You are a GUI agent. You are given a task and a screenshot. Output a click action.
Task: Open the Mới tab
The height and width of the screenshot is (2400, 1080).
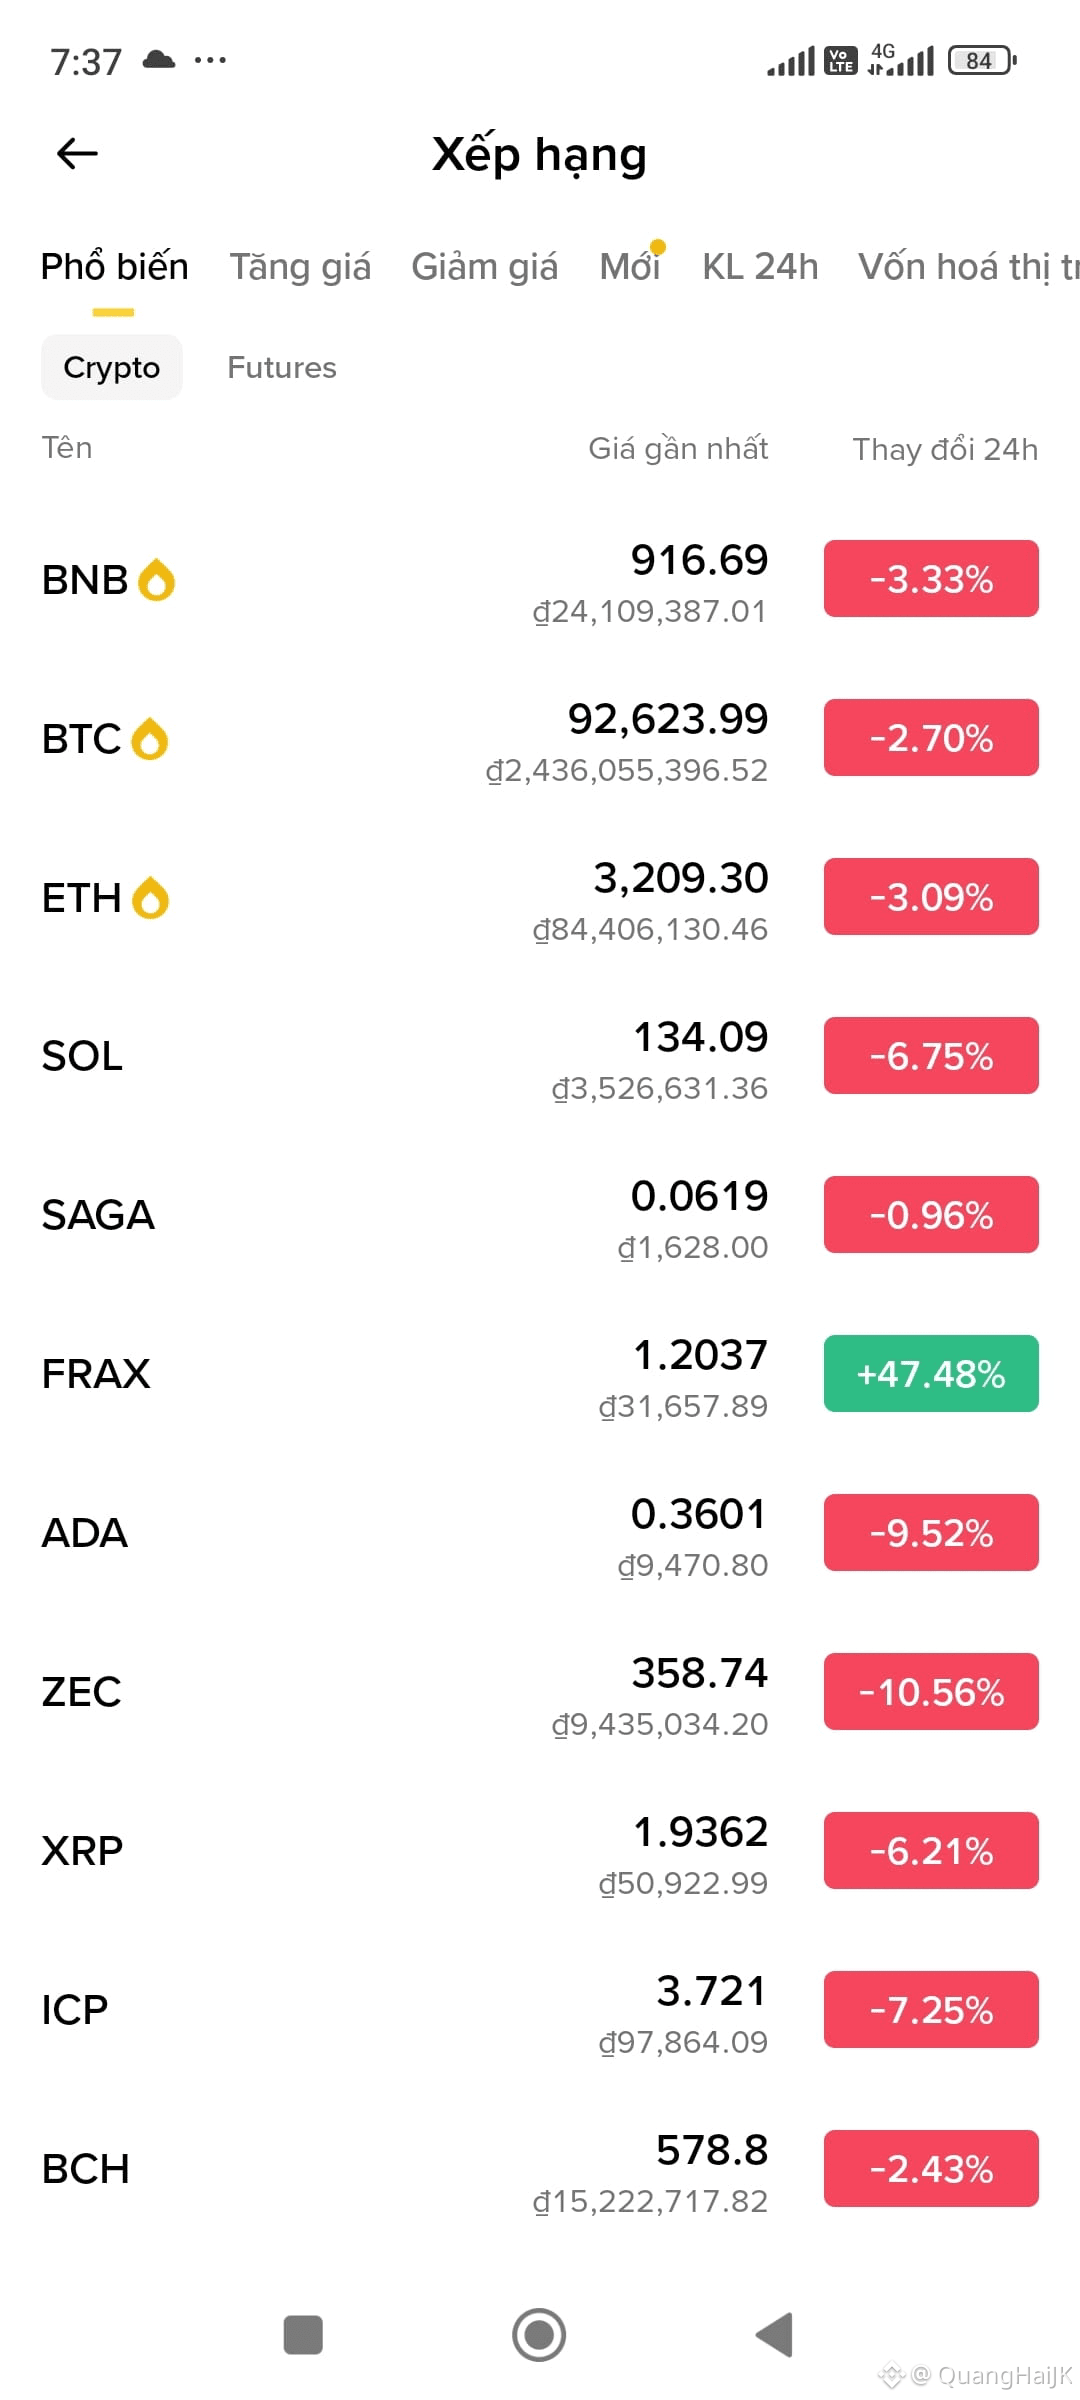point(630,267)
